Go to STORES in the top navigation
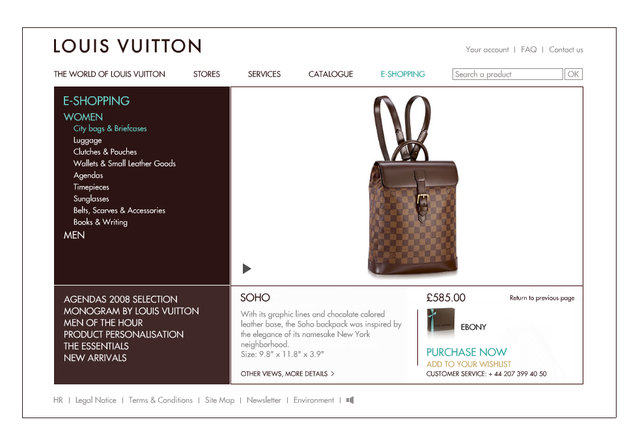640x426 pixels. 207,74
